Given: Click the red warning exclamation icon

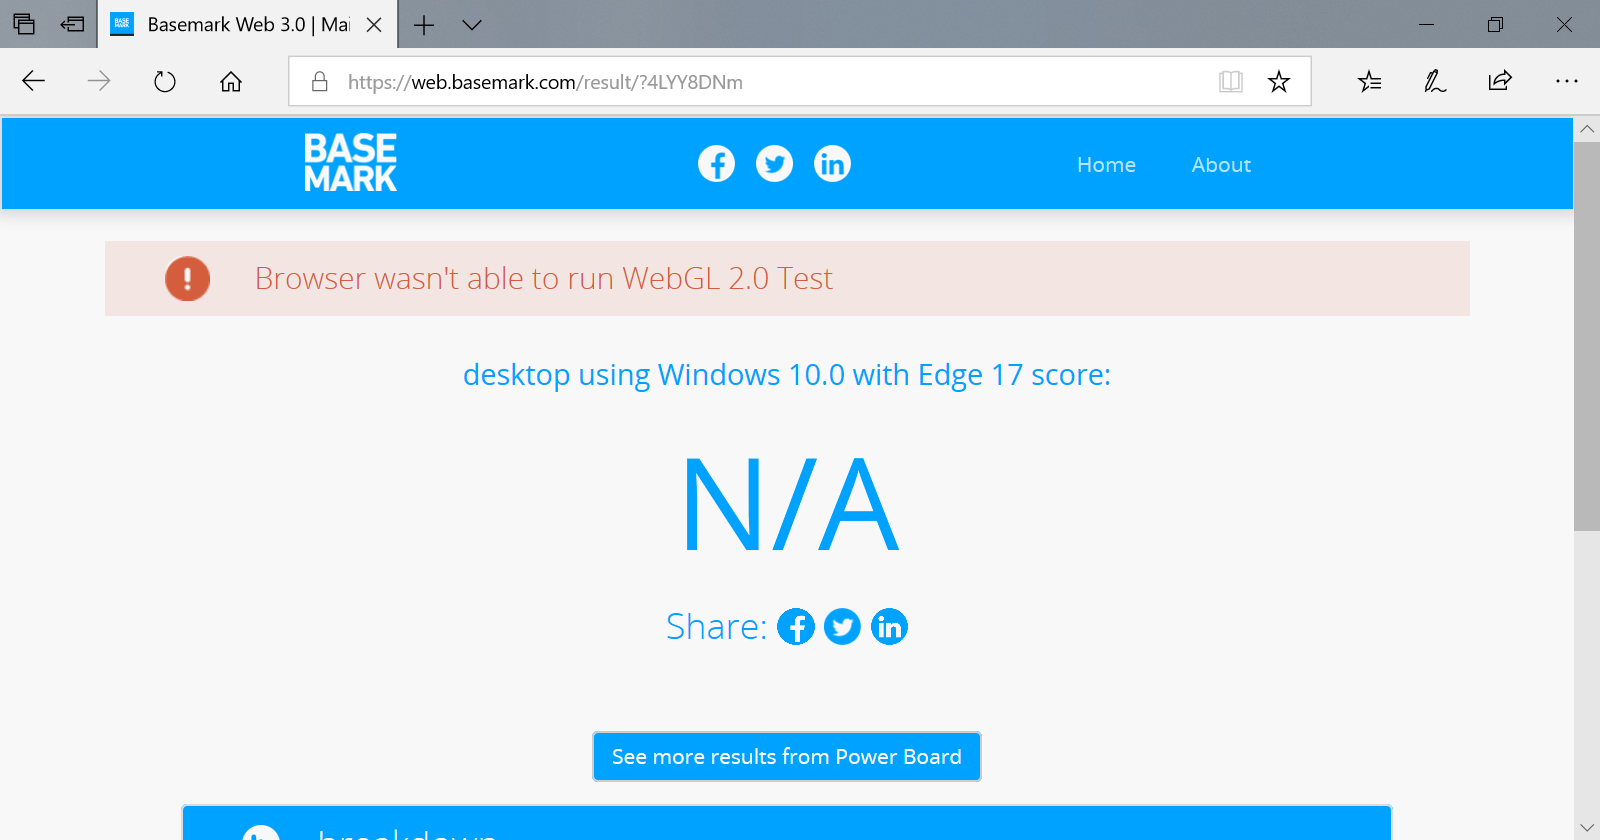Looking at the screenshot, I should (187, 278).
